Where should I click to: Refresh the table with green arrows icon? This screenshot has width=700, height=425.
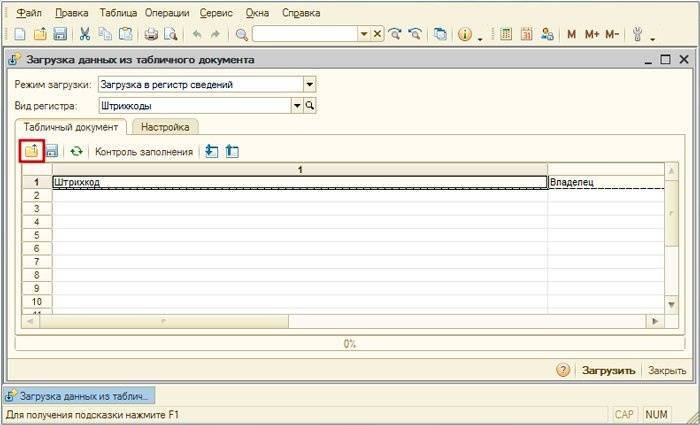(x=76, y=151)
